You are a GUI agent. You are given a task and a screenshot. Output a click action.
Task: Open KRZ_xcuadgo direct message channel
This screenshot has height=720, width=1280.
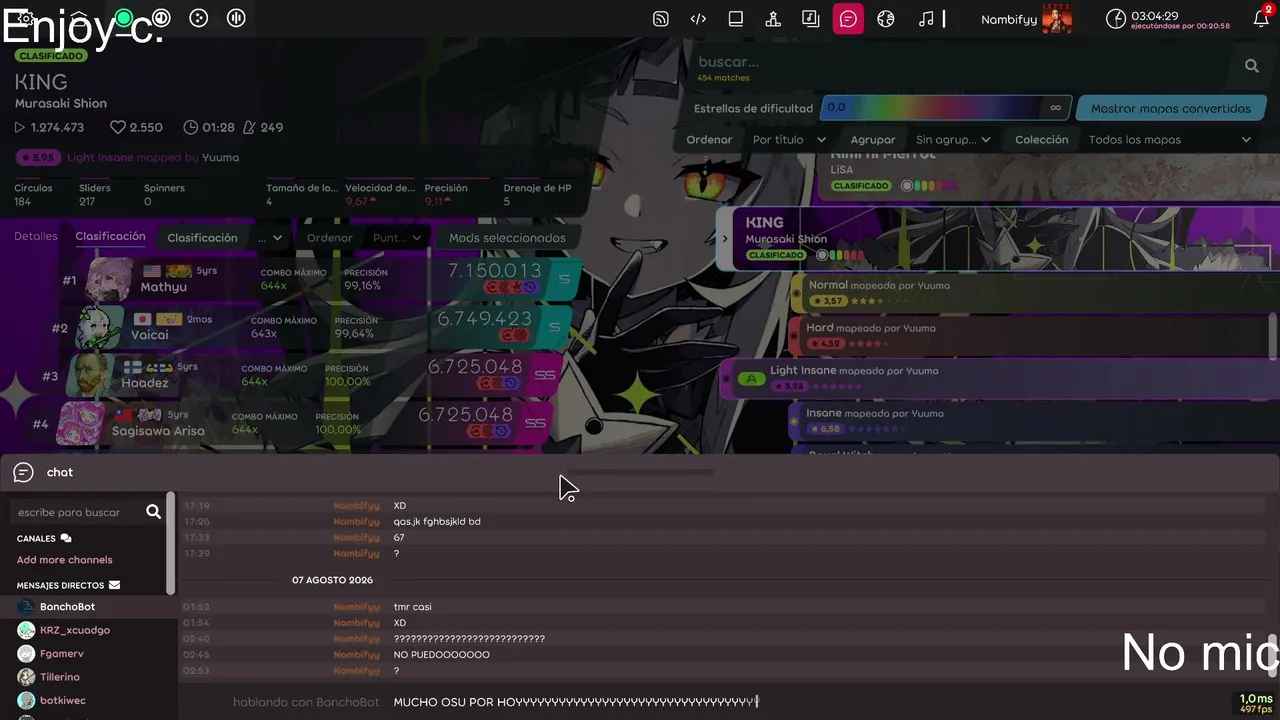pos(88,630)
